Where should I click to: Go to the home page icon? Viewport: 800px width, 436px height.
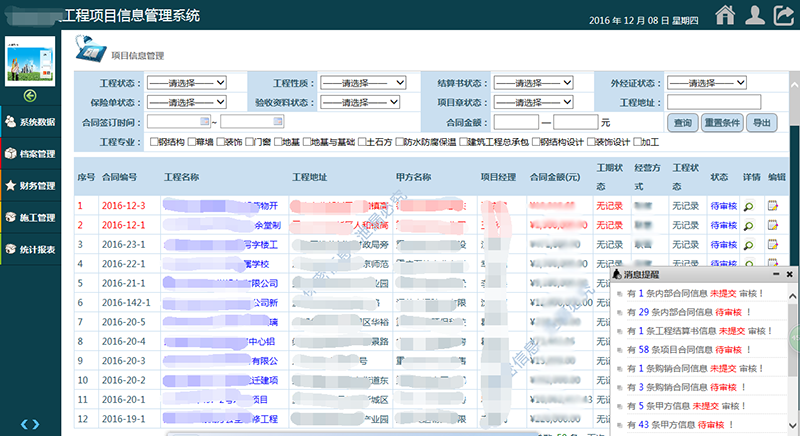pos(725,15)
